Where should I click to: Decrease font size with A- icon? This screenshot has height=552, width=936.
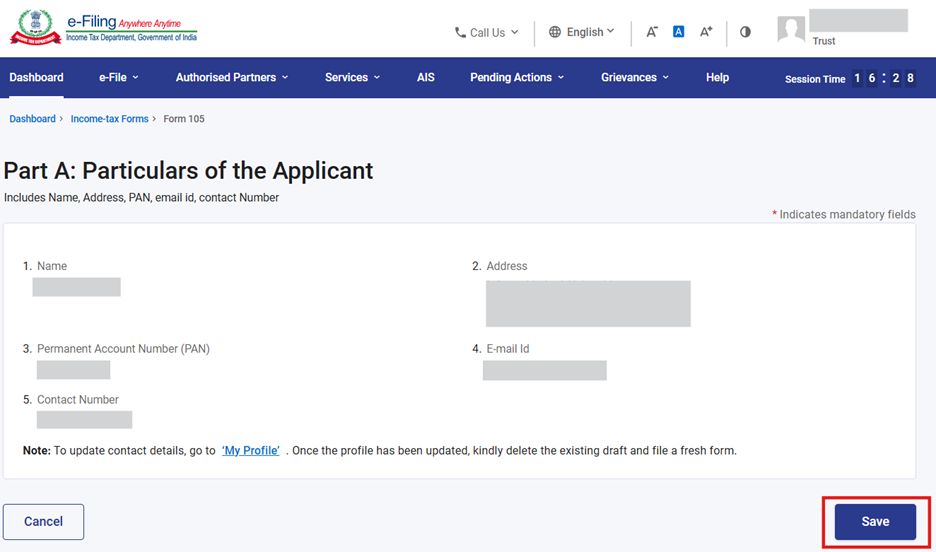tap(651, 32)
